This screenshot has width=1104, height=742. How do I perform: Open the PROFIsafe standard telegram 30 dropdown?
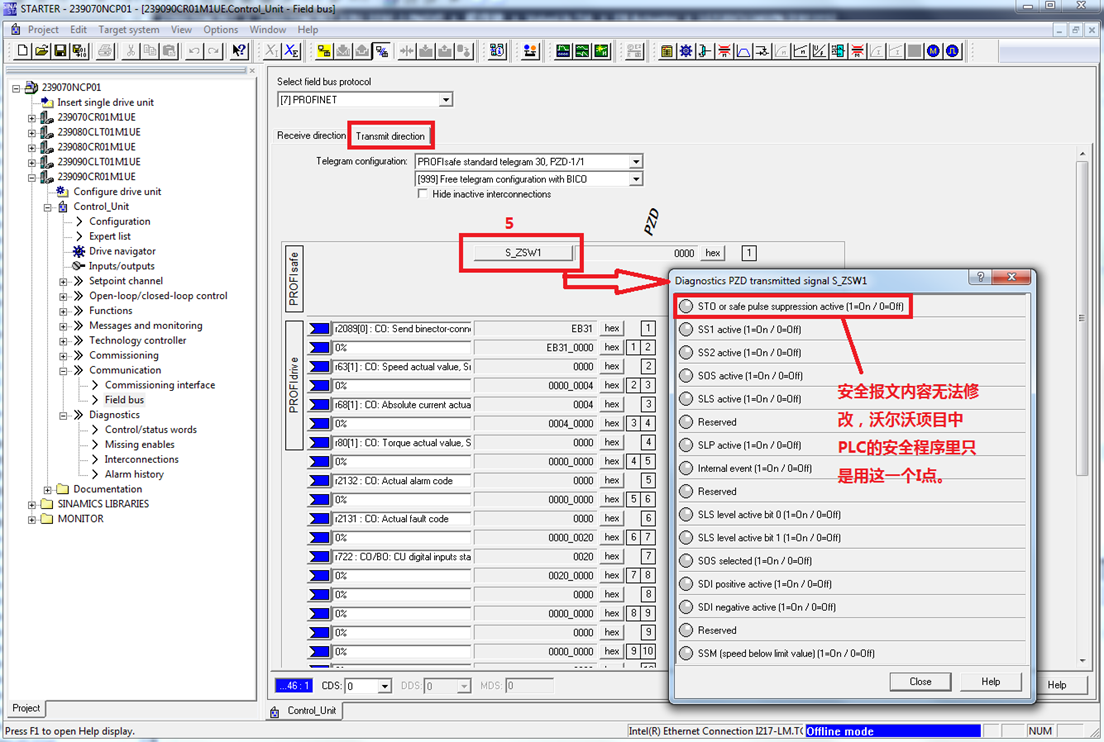point(635,161)
